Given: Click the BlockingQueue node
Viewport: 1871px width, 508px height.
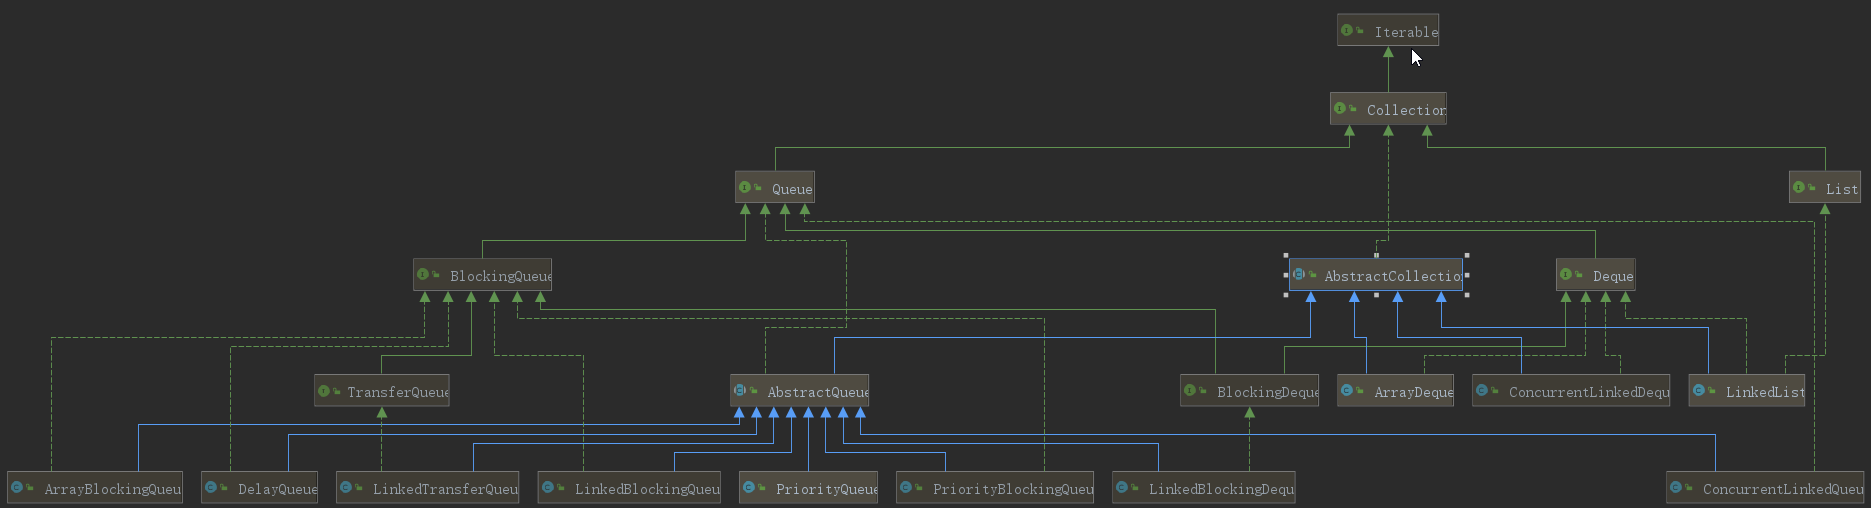Looking at the screenshot, I should coord(482,275).
